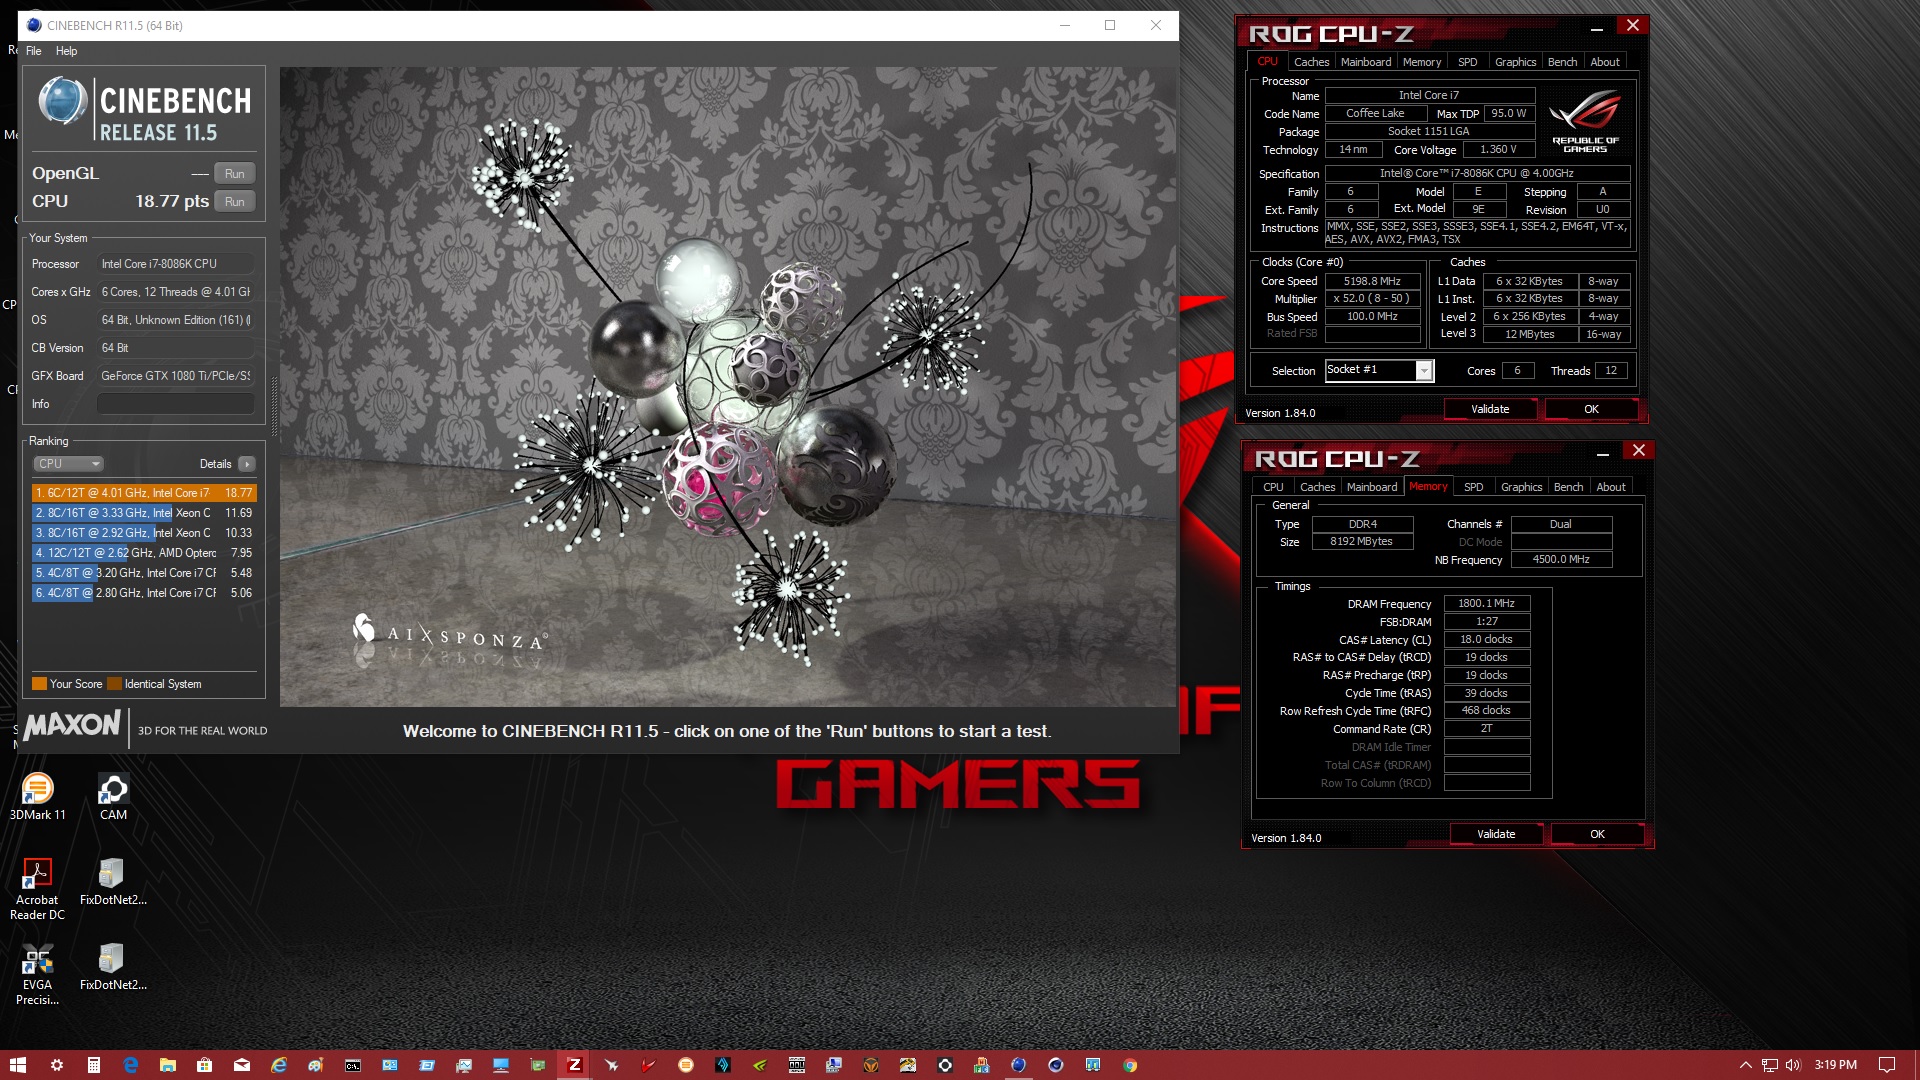Open About tab in CPU-Z processor window
Image resolution: width=1920 pixels, height=1080 pixels.
(1605, 62)
